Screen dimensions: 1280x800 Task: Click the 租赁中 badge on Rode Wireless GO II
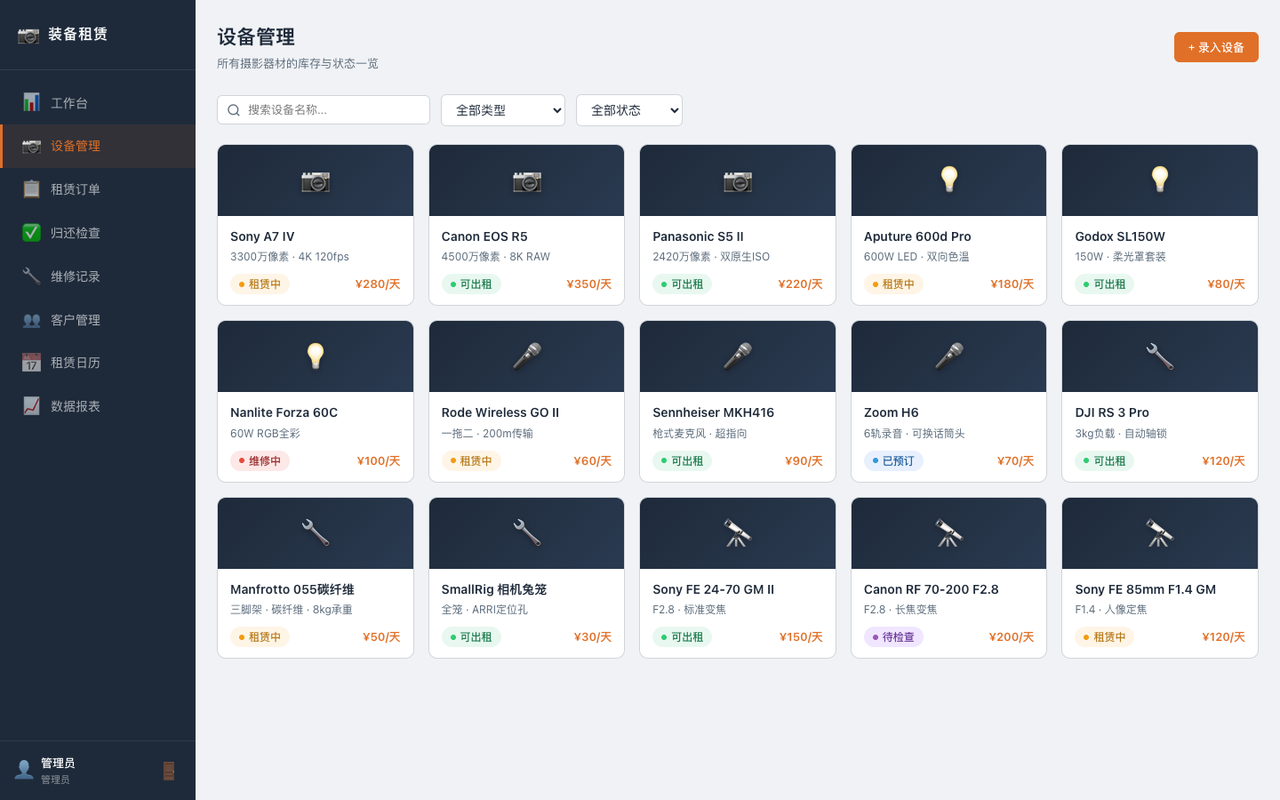[x=471, y=461]
